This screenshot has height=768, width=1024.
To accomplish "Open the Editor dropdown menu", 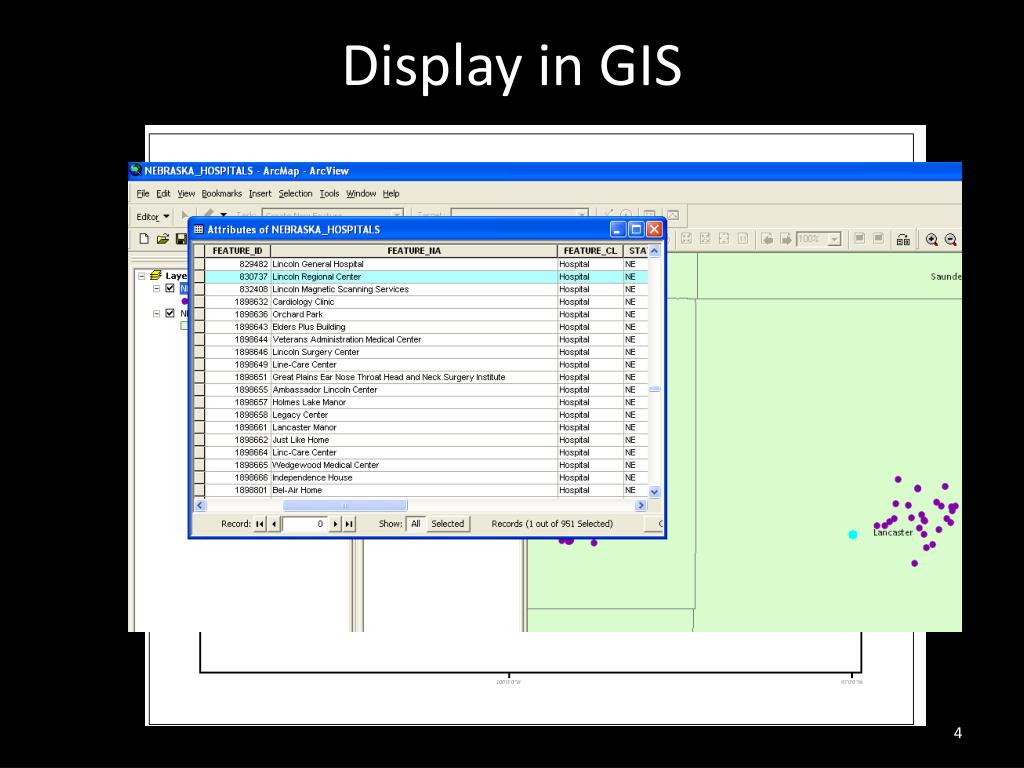I will (153, 217).
